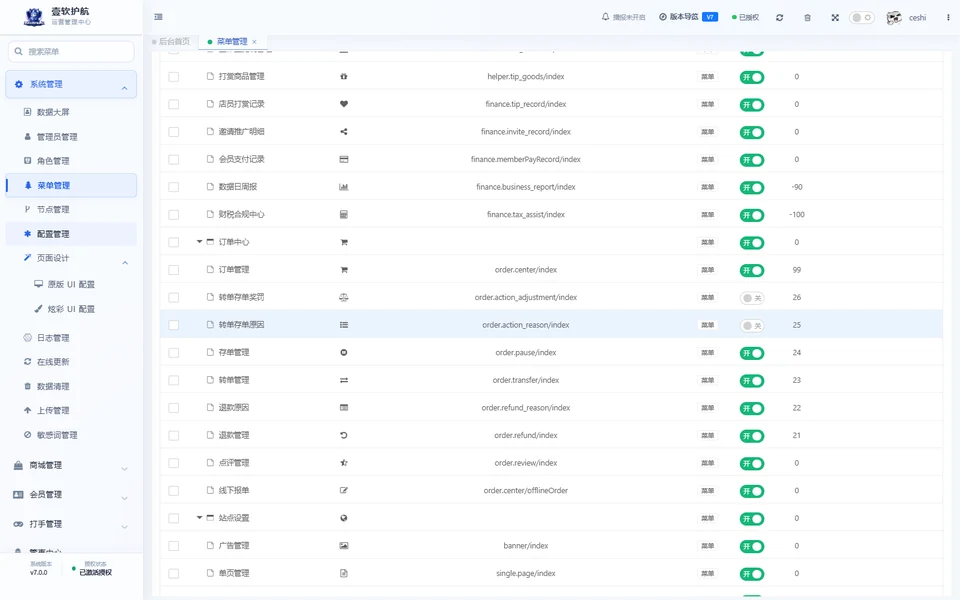
Task: Click the 节点管理 branch icon
Action: (x=27, y=209)
